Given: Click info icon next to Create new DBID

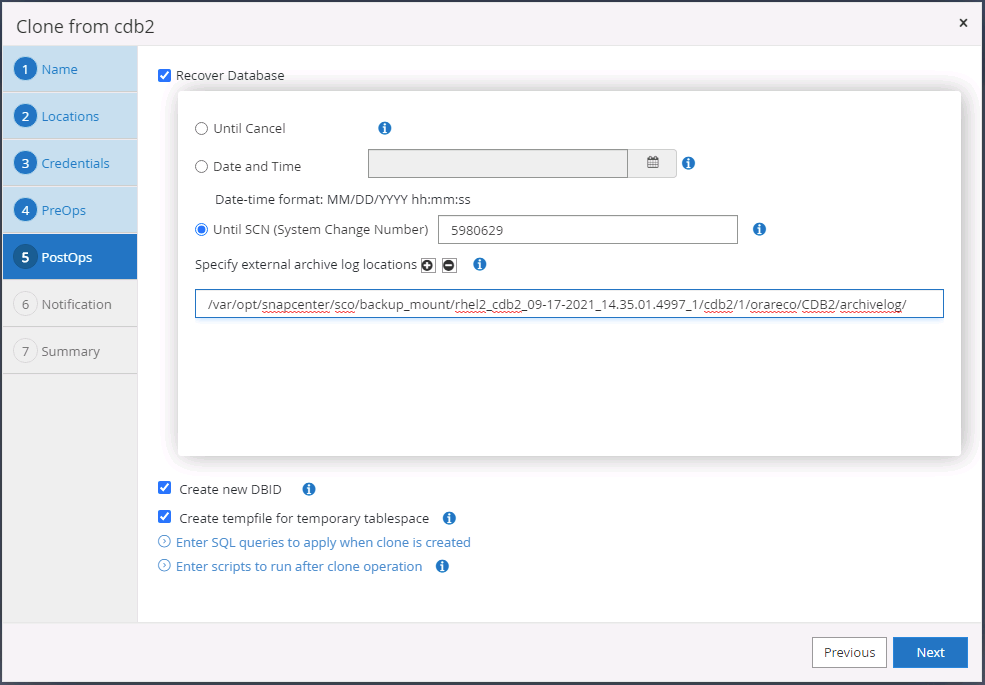Looking at the screenshot, I should click(x=309, y=489).
